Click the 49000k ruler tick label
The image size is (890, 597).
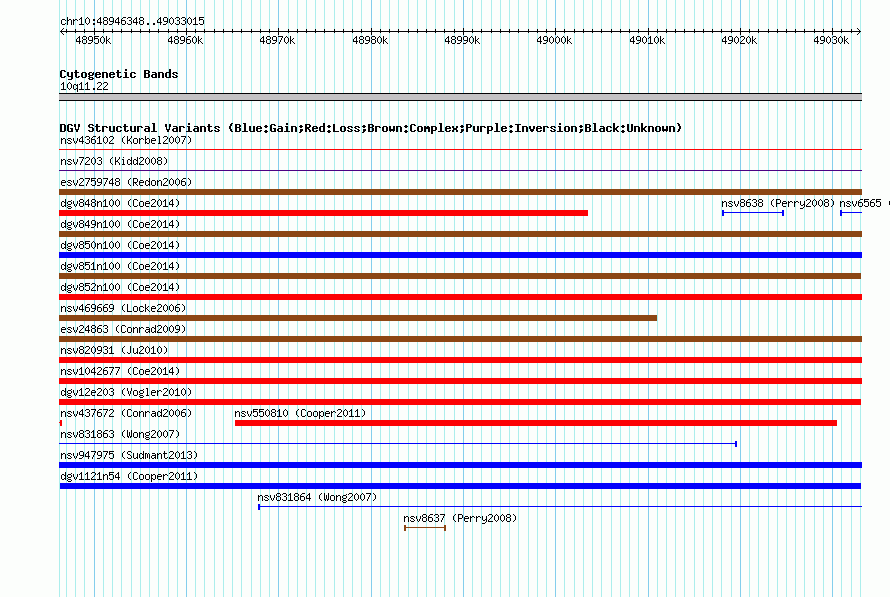554,40
